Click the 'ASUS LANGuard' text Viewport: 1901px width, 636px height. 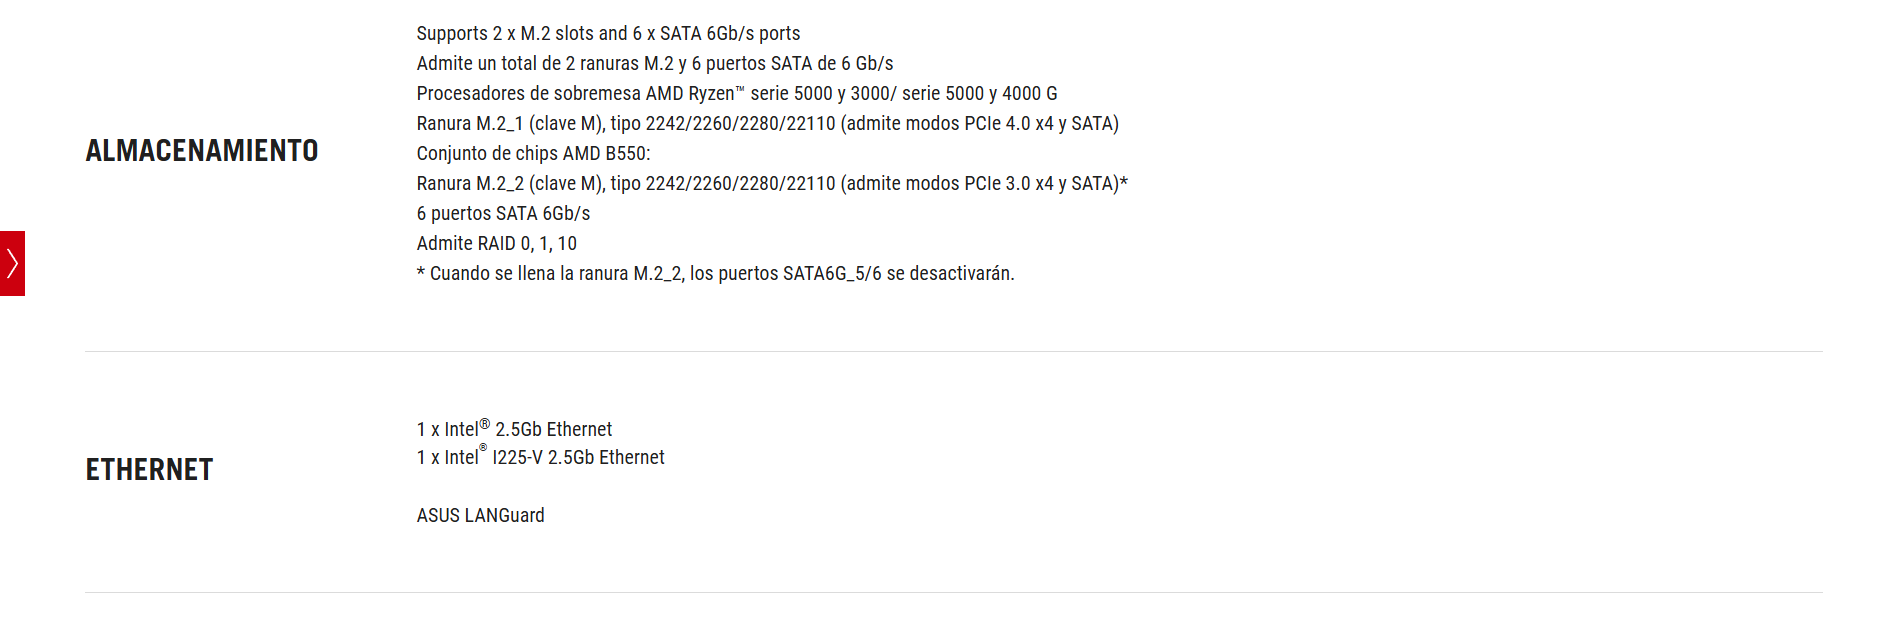tap(480, 516)
